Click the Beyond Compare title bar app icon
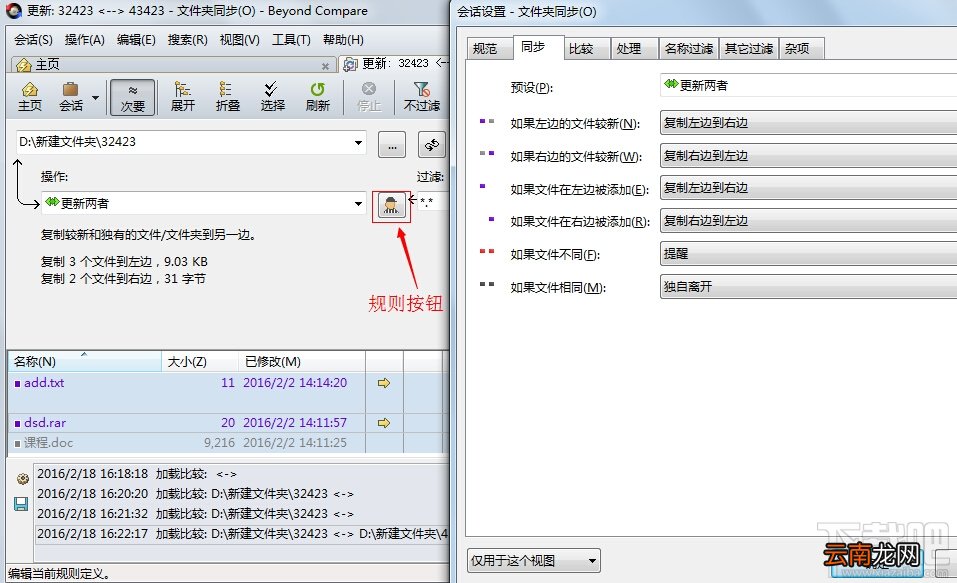Screen dimensions: 957x583 point(14,11)
